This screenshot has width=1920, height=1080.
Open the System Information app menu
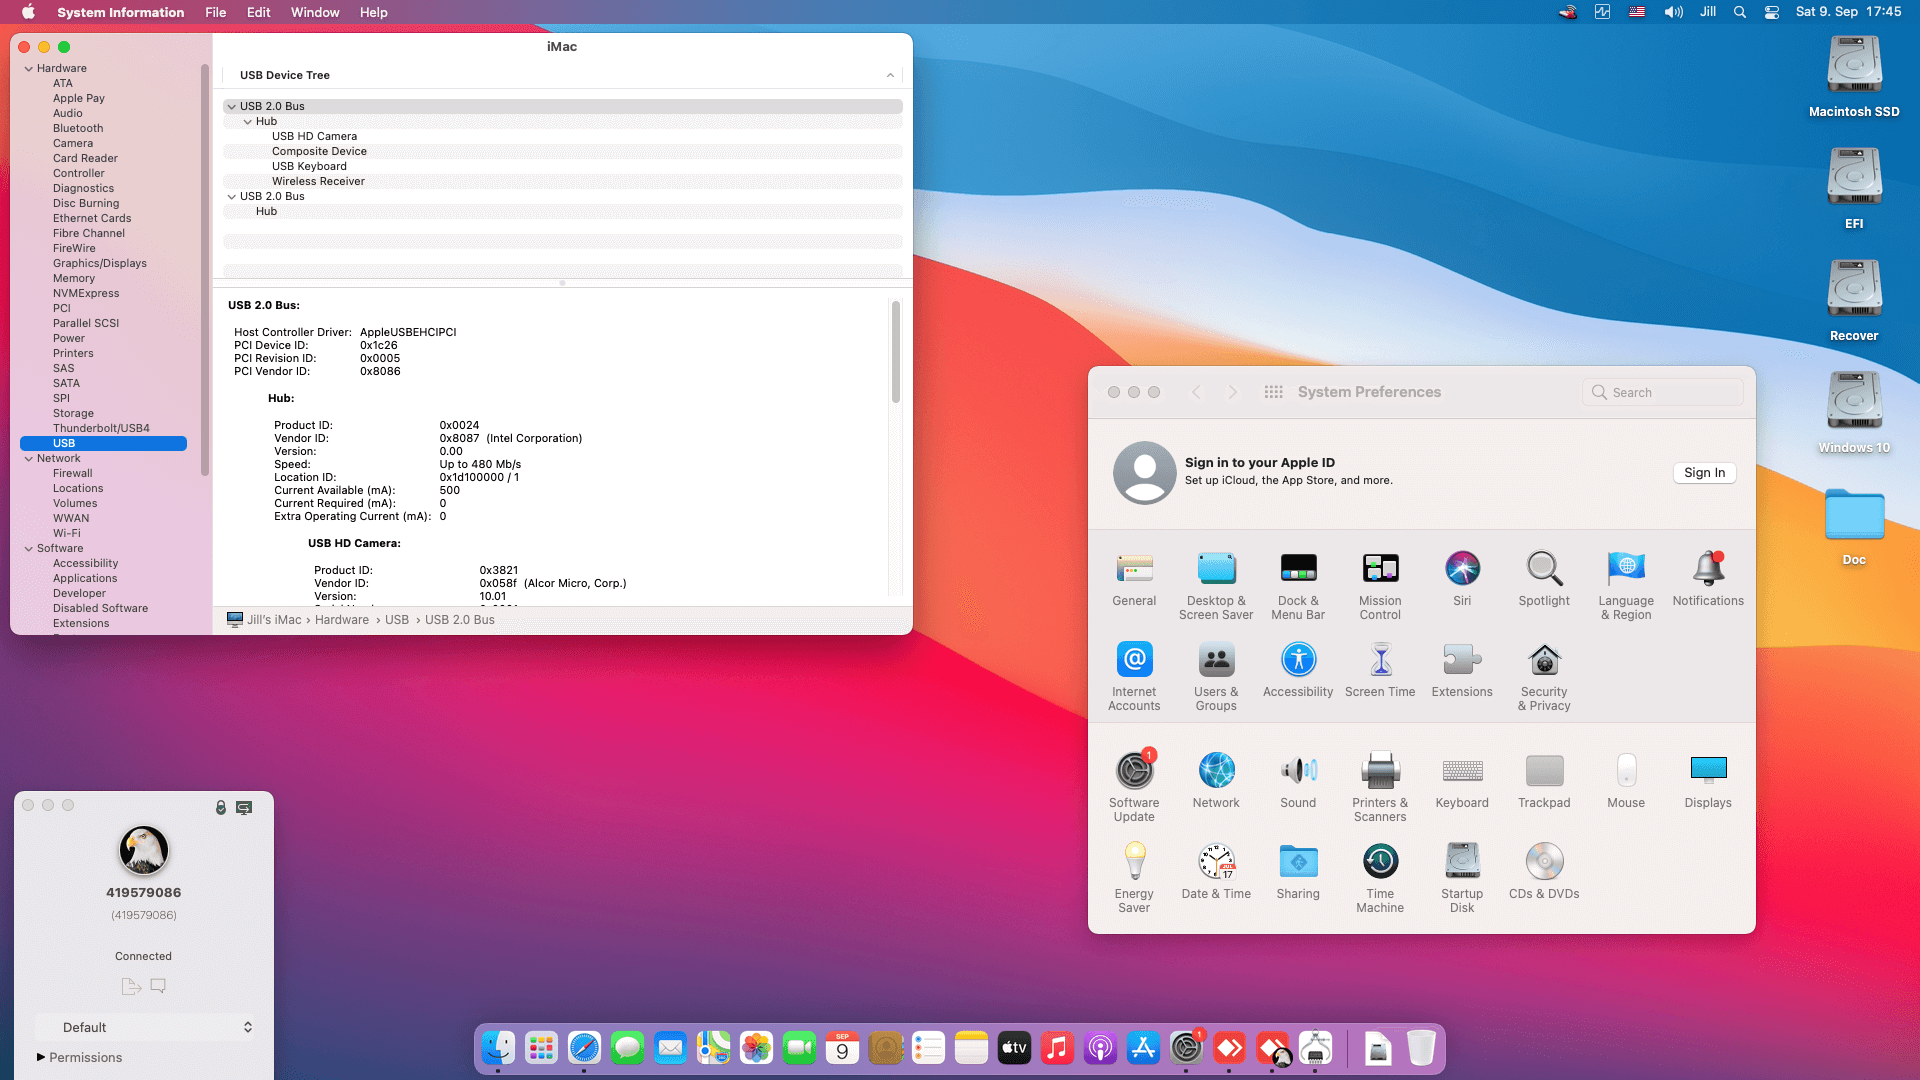(x=120, y=12)
